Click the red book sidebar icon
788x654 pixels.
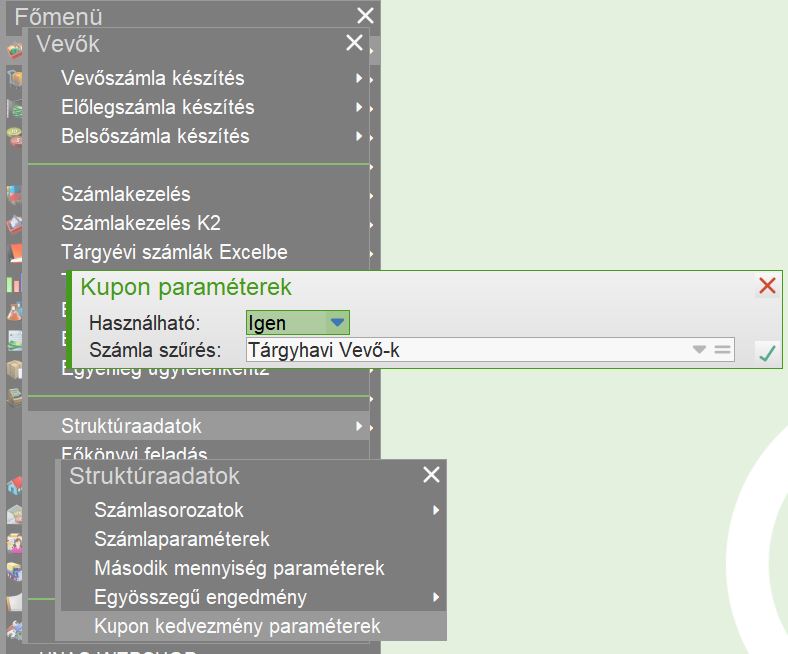[15, 253]
